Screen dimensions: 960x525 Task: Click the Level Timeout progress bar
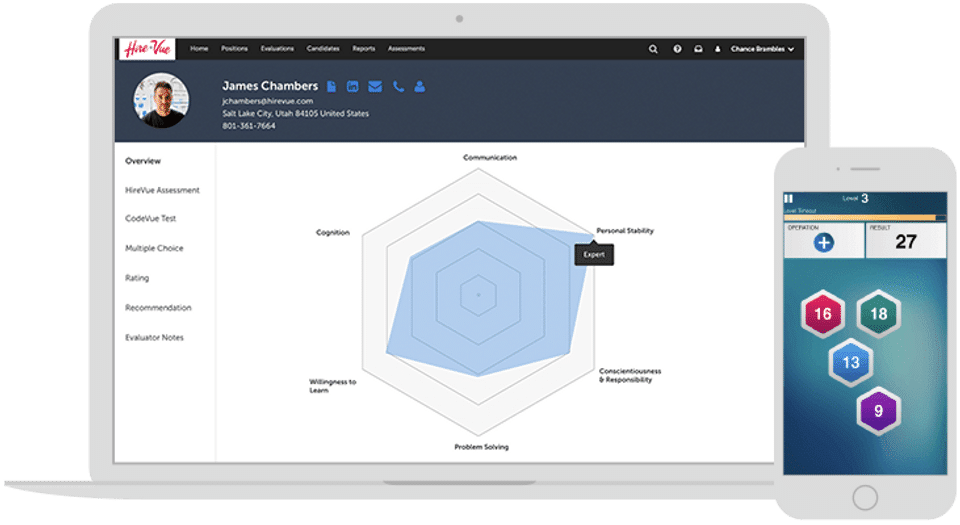click(864, 217)
